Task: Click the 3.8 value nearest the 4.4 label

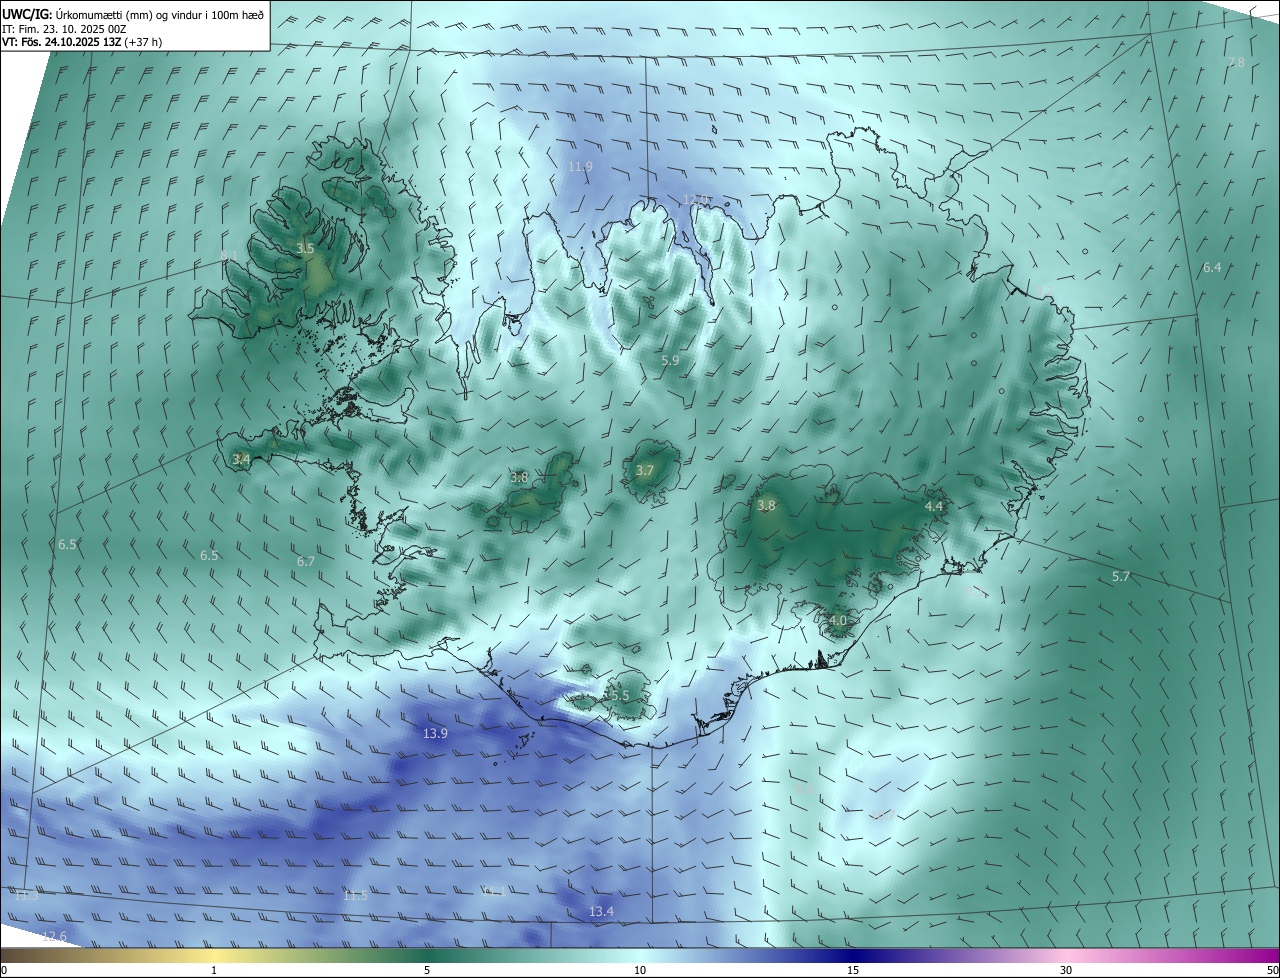Action: point(766,506)
